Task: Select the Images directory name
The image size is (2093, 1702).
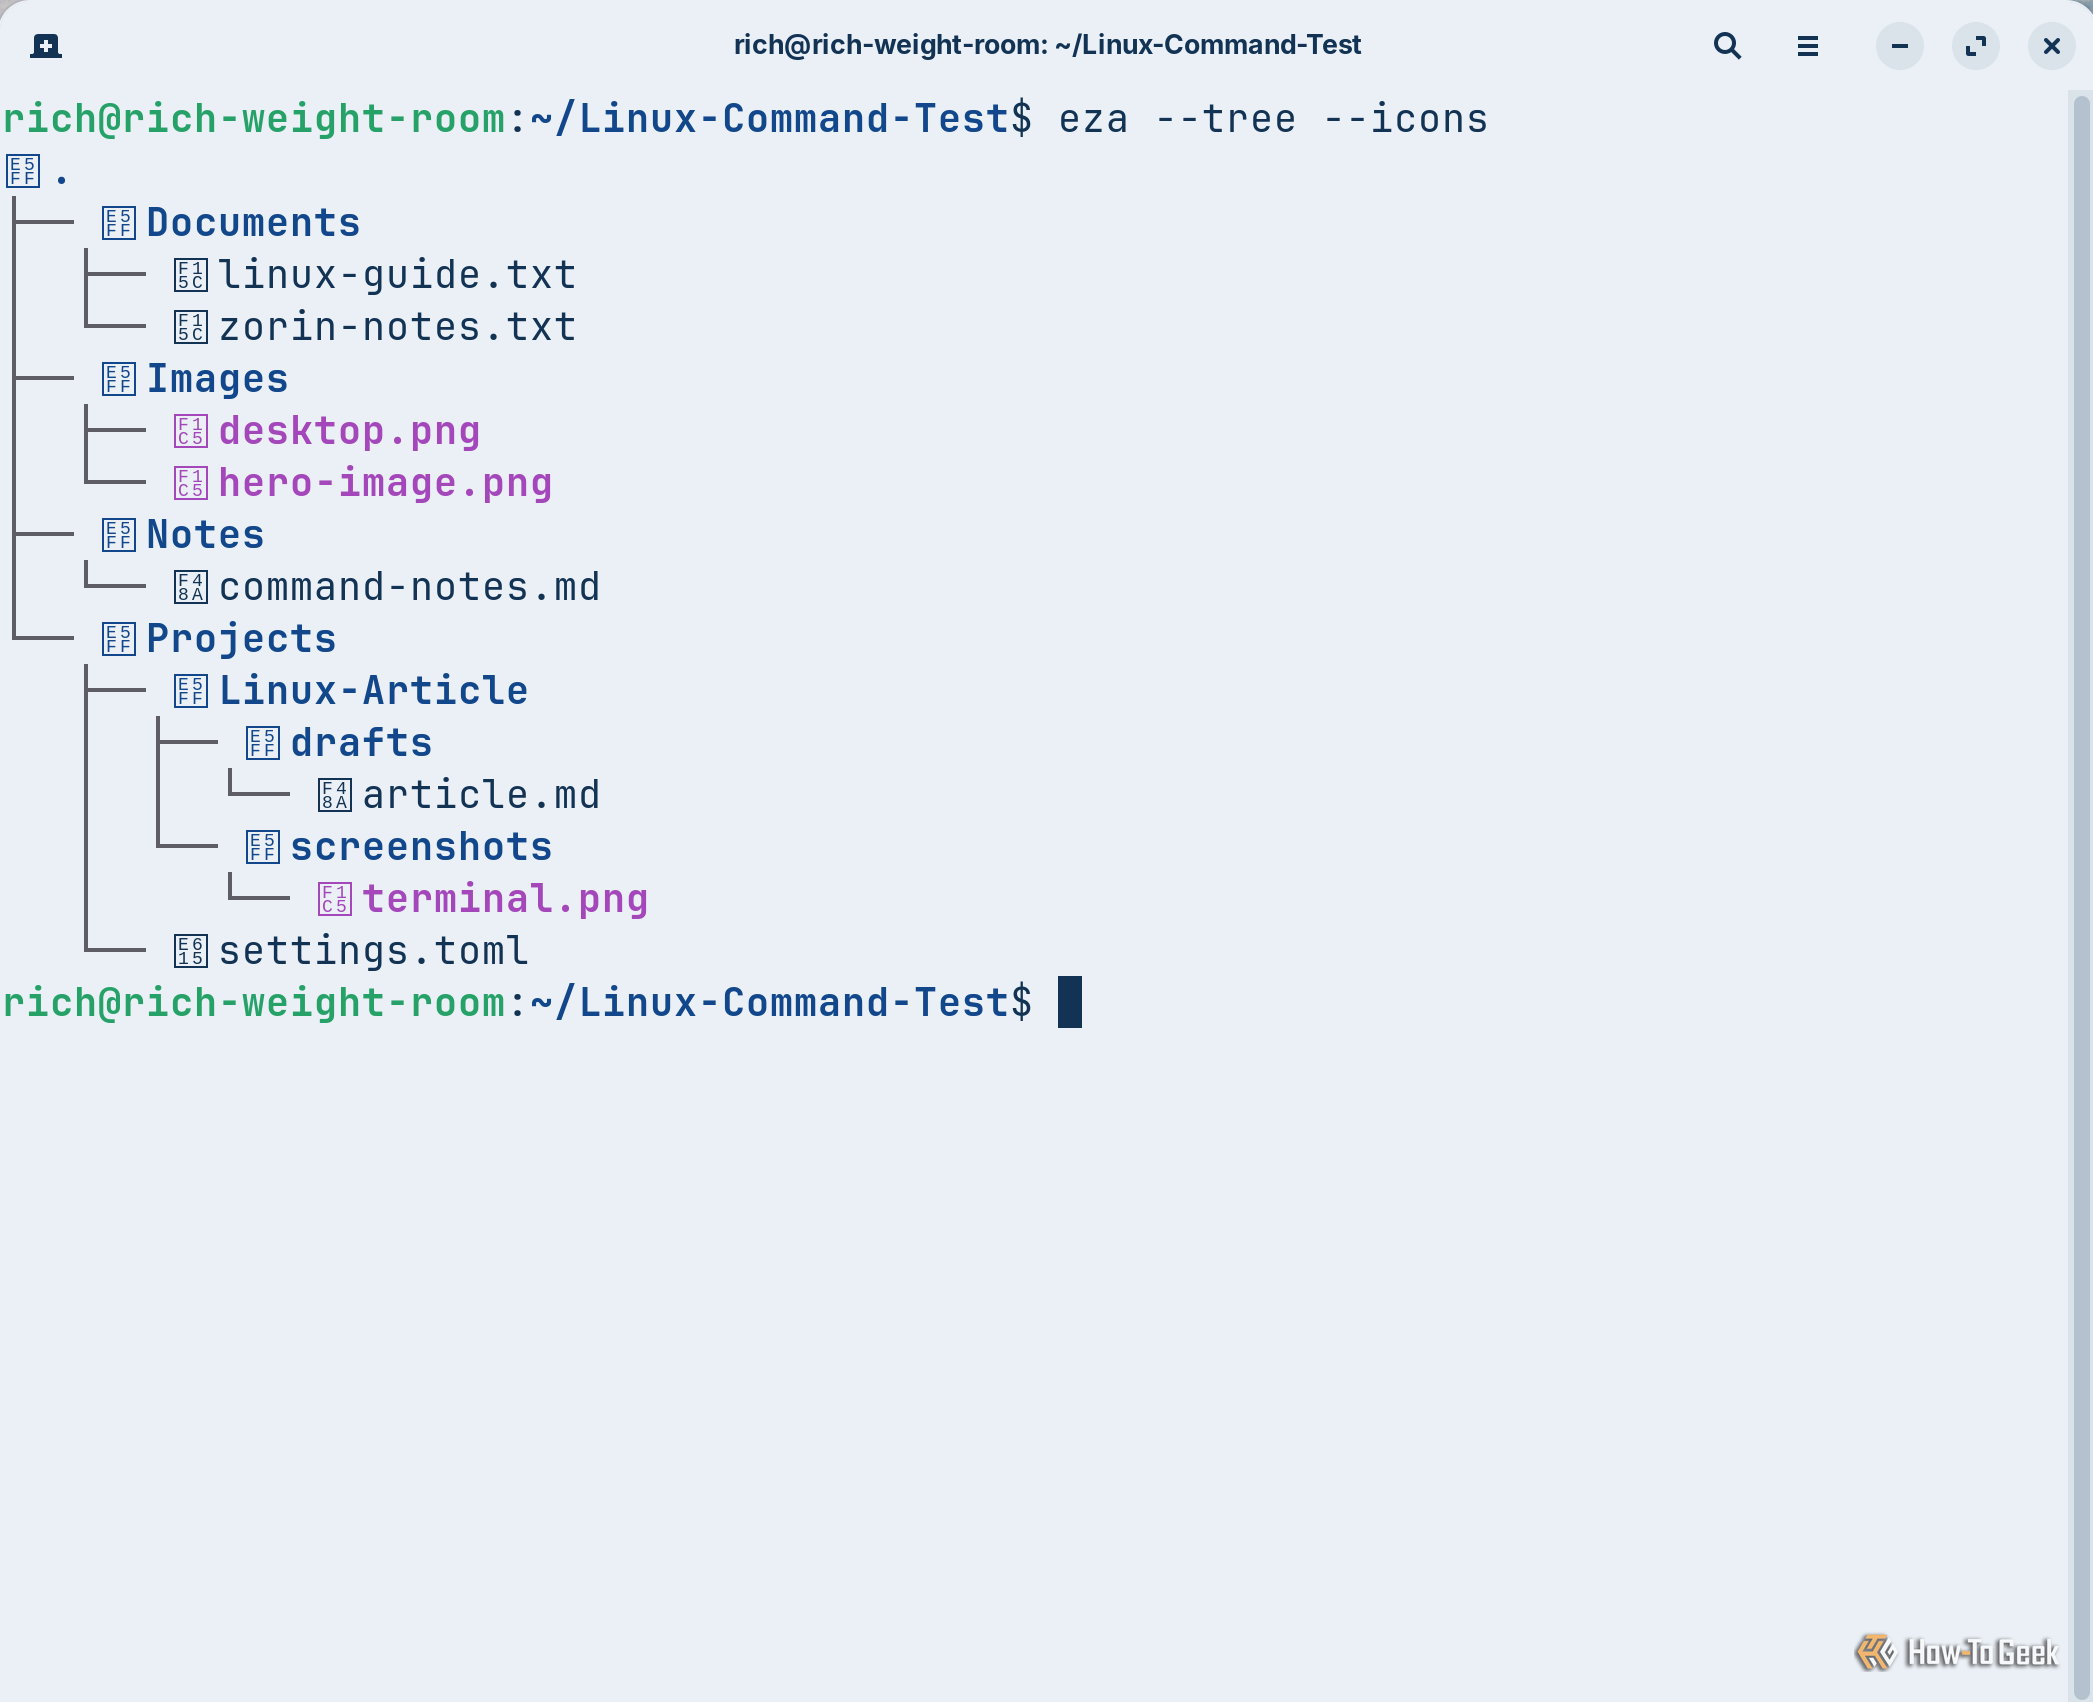Action: click(217, 379)
